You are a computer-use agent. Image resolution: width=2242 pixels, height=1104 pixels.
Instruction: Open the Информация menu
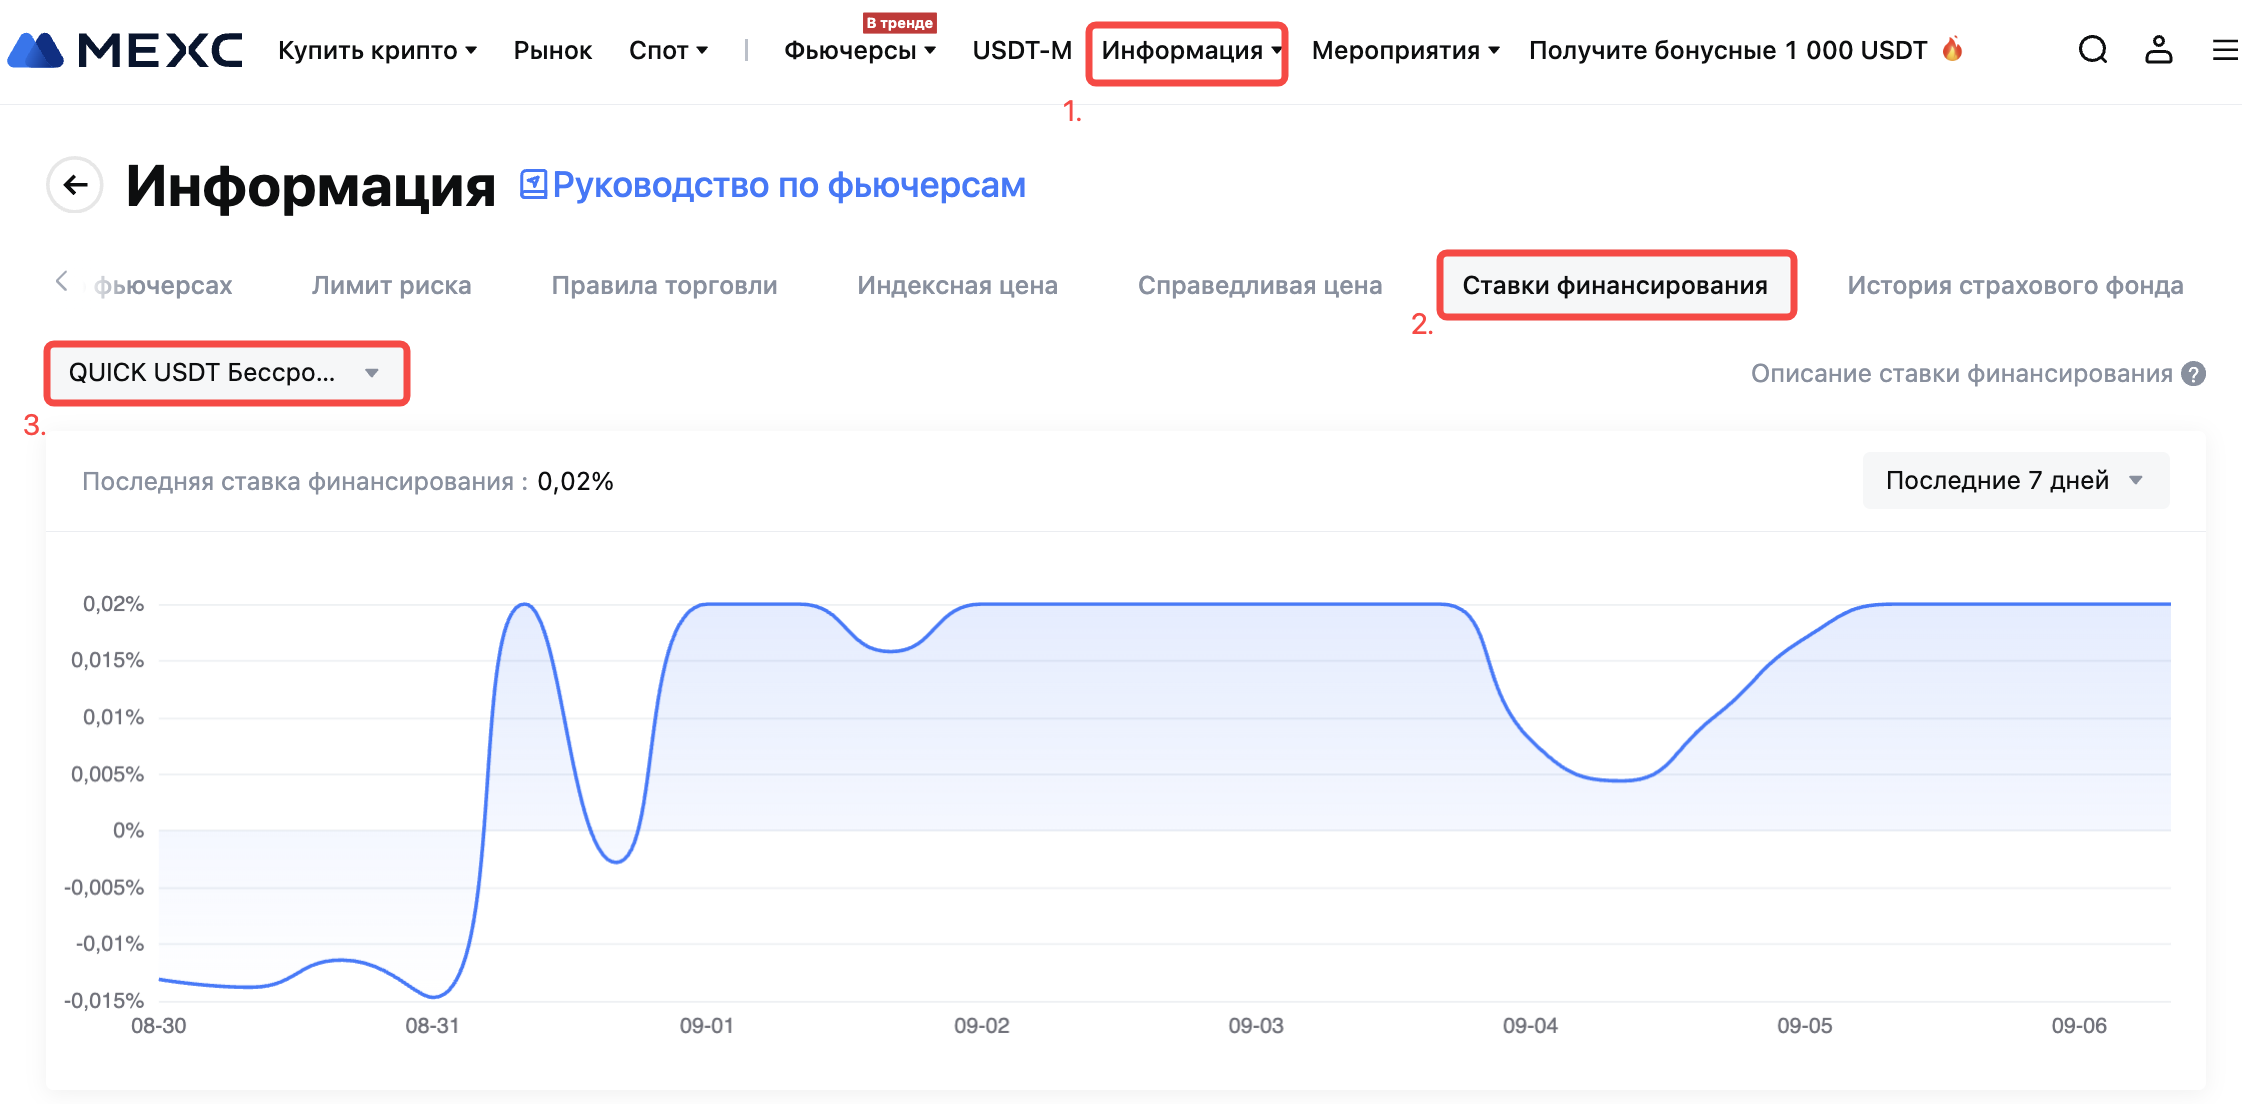pyautogui.click(x=1187, y=50)
